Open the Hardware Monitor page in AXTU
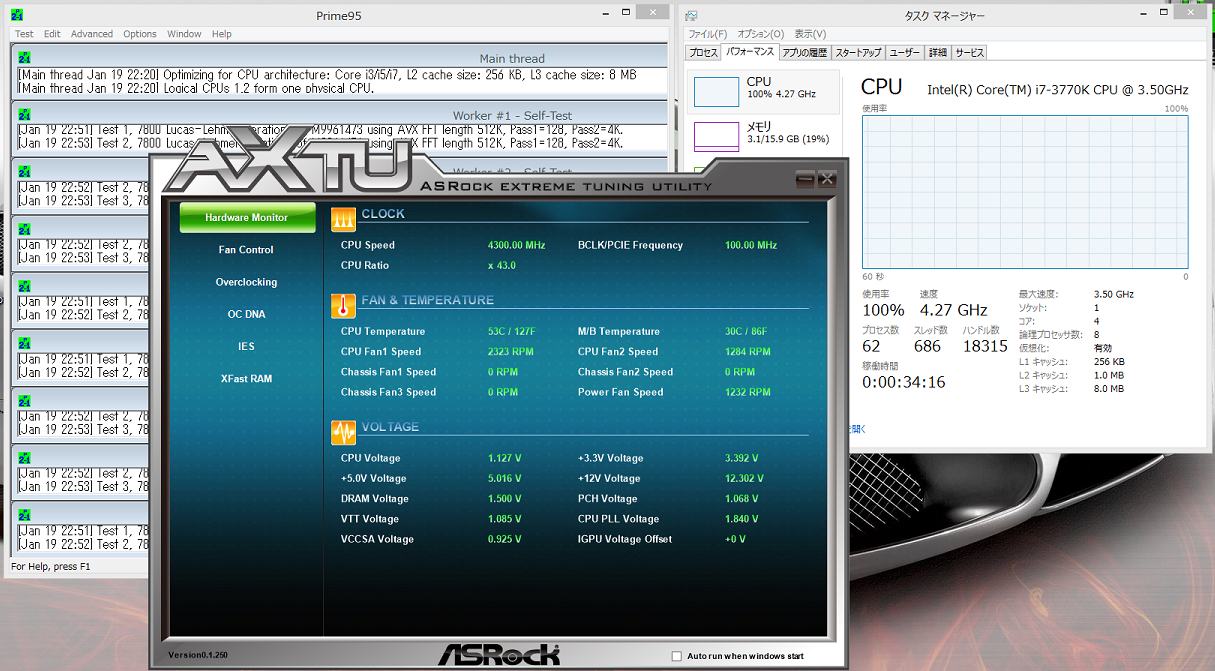Image resolution: width=1215 pixels, height=671 pixels. click(x=247, y=217)
